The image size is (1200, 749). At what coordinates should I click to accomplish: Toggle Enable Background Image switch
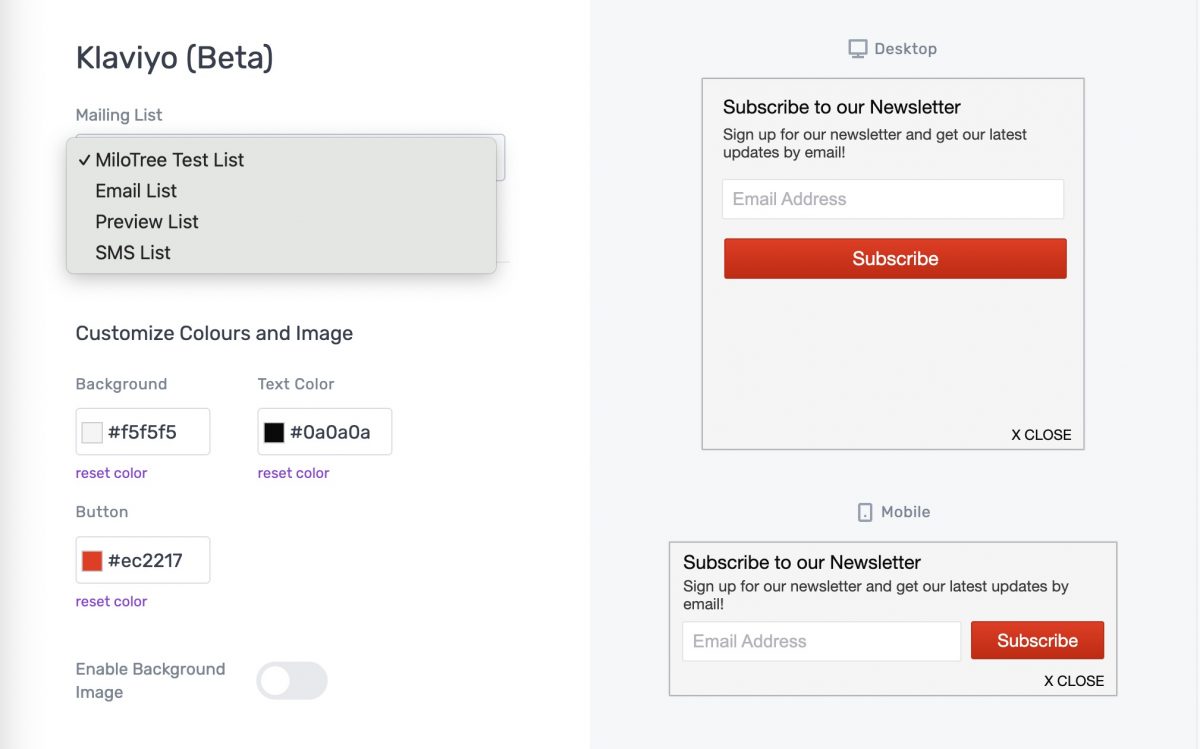click(x=292, y=681)
